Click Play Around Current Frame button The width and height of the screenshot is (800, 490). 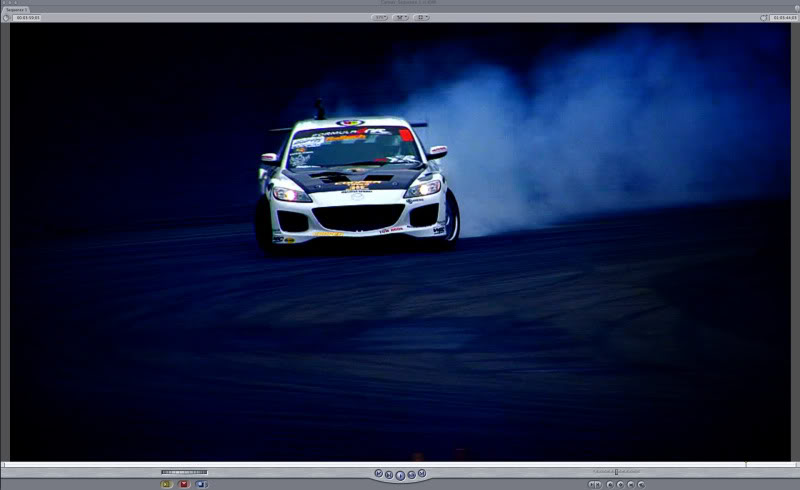(412, 475)
